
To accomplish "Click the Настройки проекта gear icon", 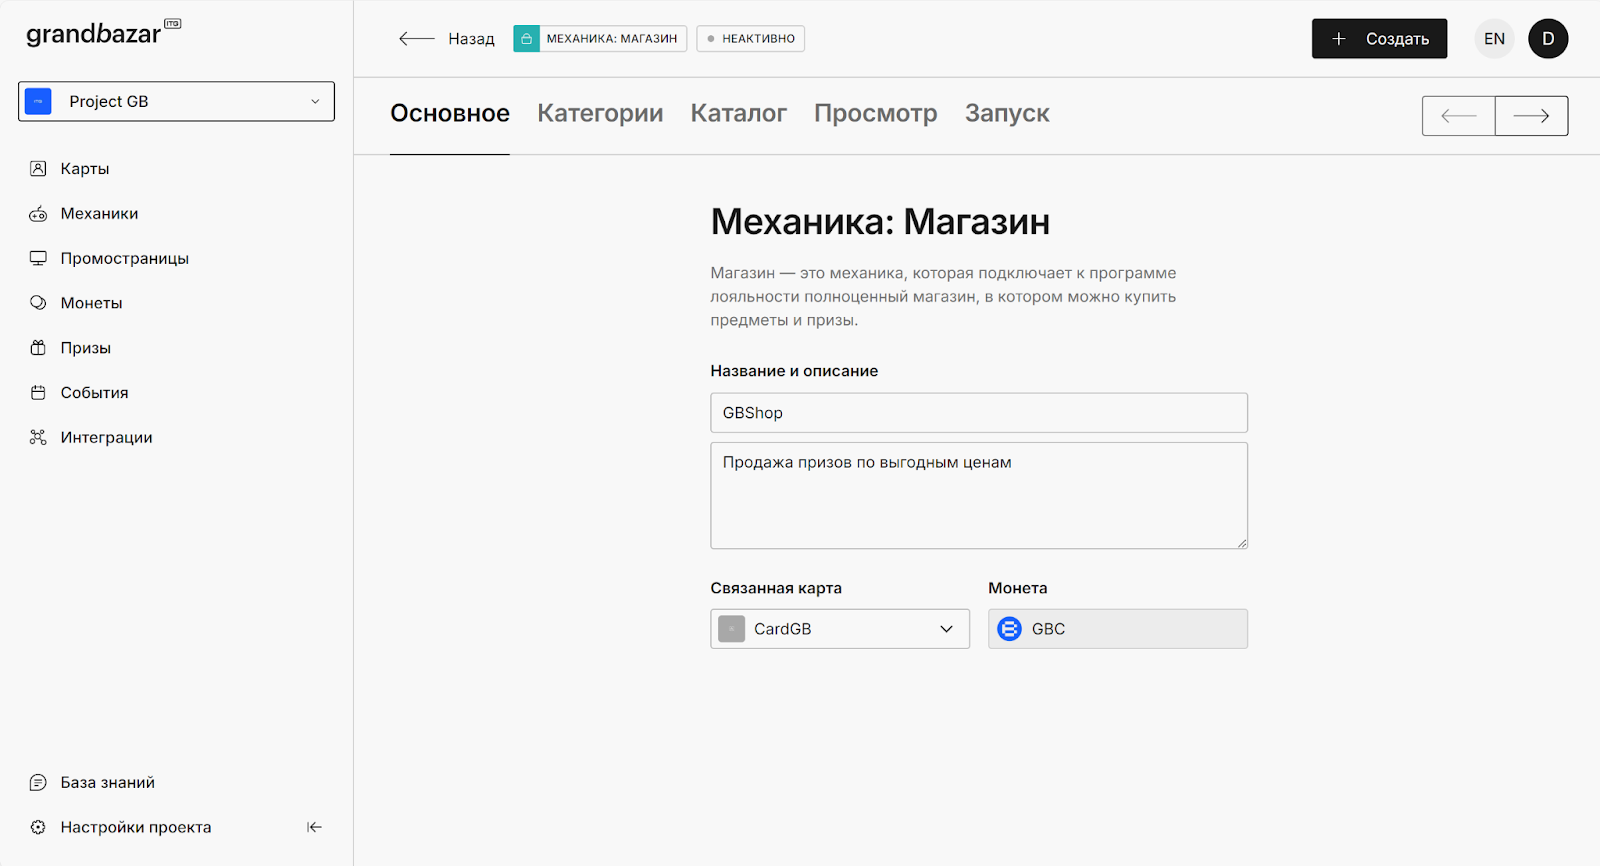I will (x=38, y=827).
